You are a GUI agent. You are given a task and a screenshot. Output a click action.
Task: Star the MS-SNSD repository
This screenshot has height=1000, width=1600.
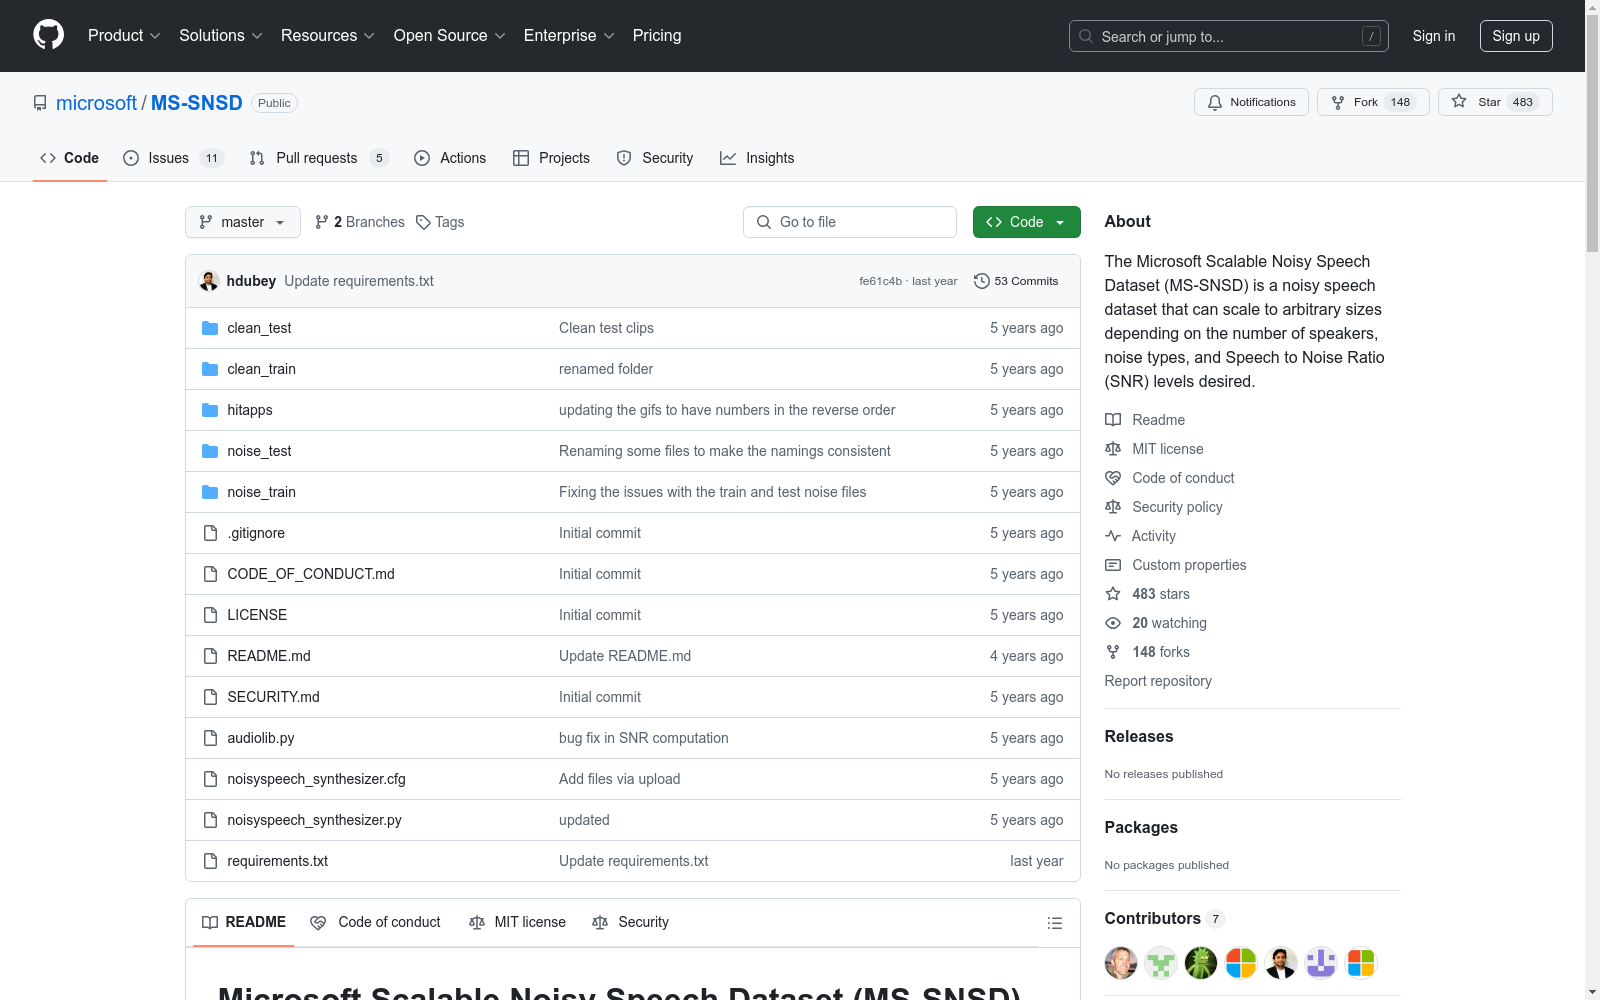pyautogui.click(x=1495, y=102)
